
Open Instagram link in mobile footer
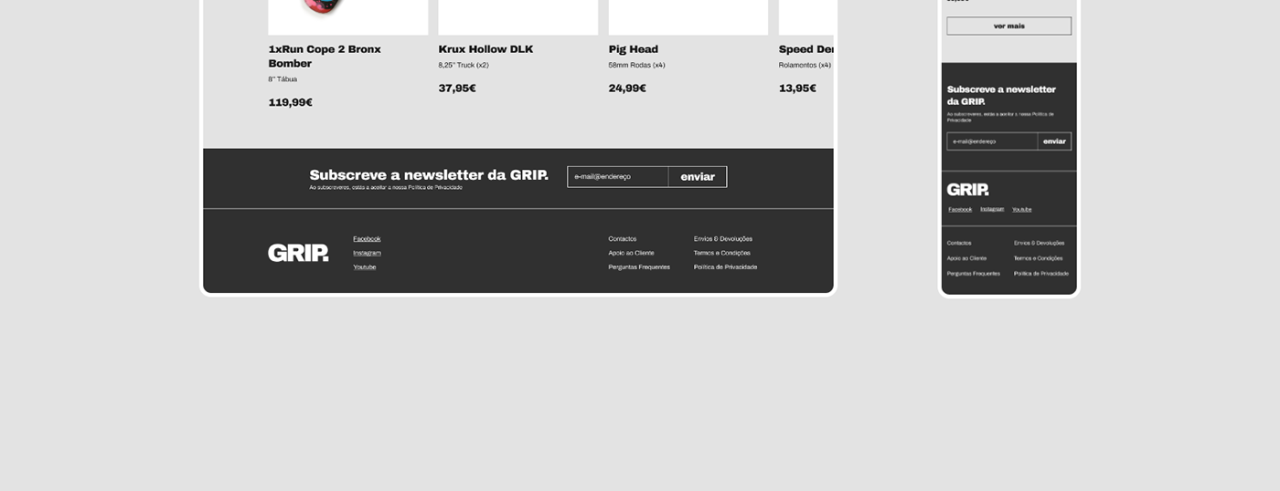(x=992, y=209)
